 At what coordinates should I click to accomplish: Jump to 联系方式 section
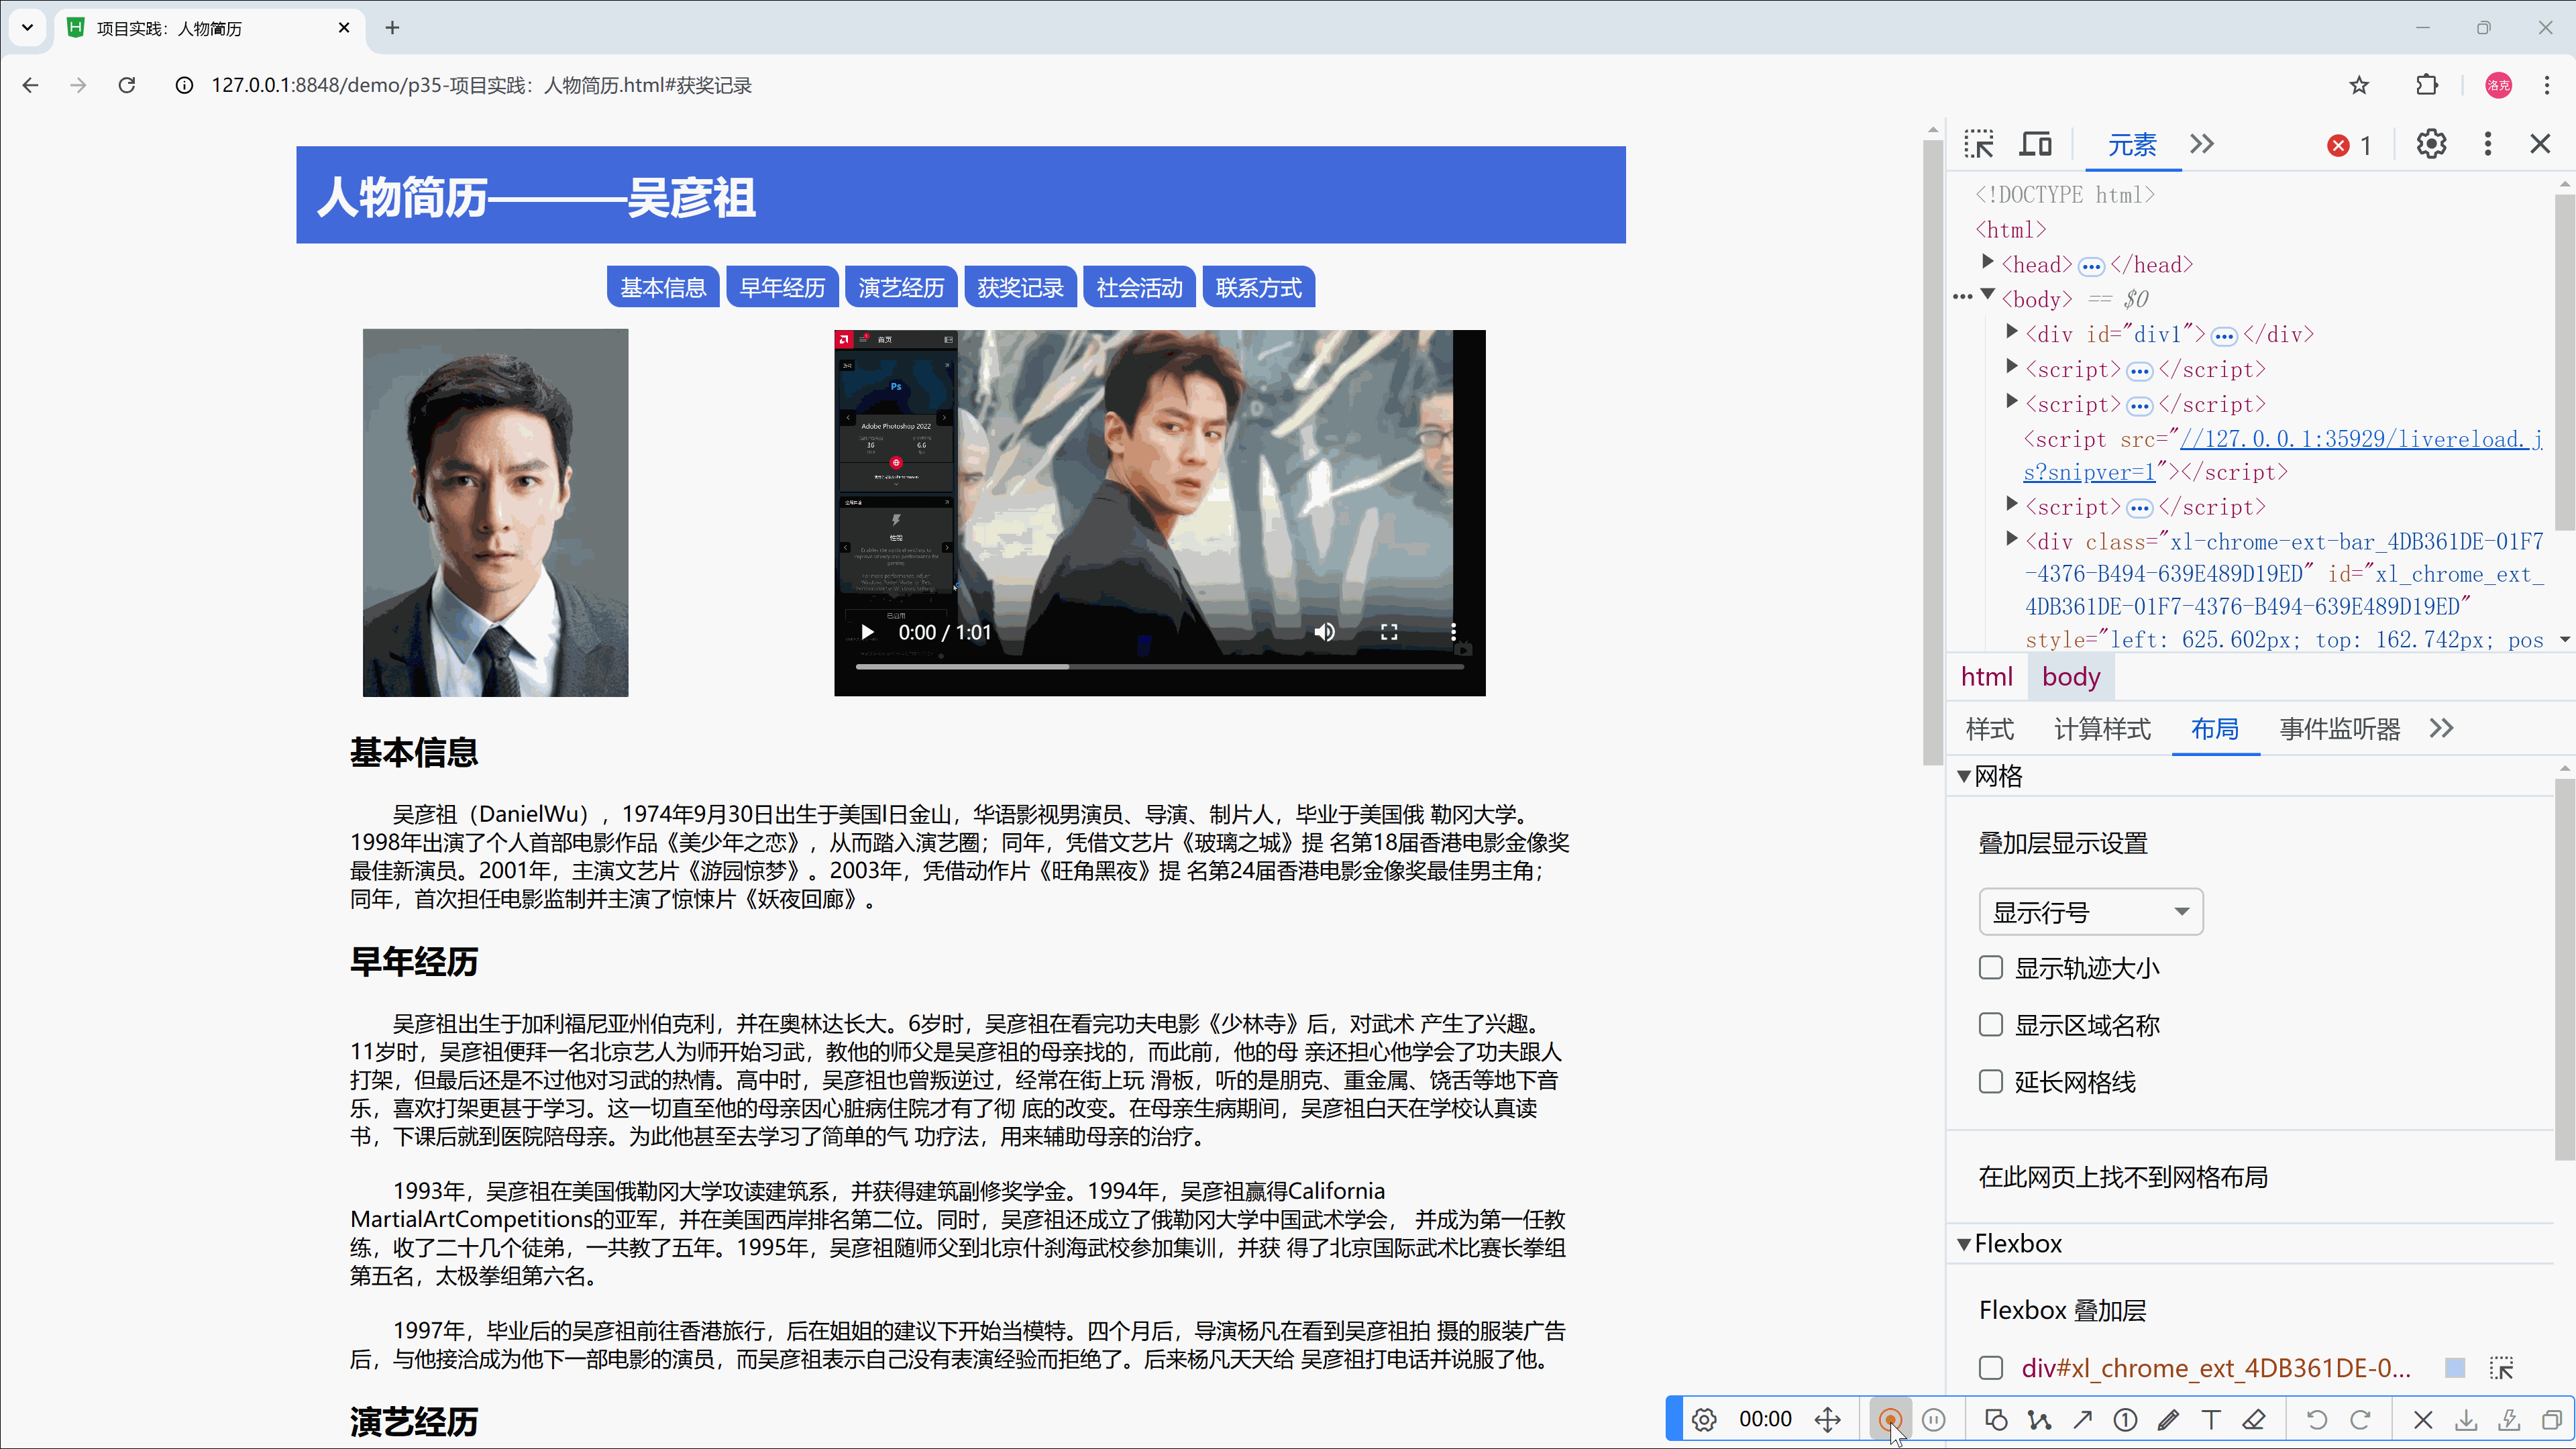click(1258, 288)
